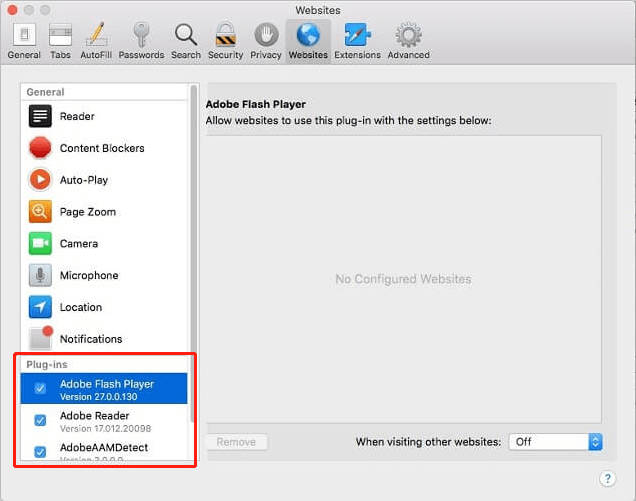Image resolution: width=636 pixels, height=501 pixels.
Task: Open the 'When visiting other websites' dropdown
Action: pos(555,442)
